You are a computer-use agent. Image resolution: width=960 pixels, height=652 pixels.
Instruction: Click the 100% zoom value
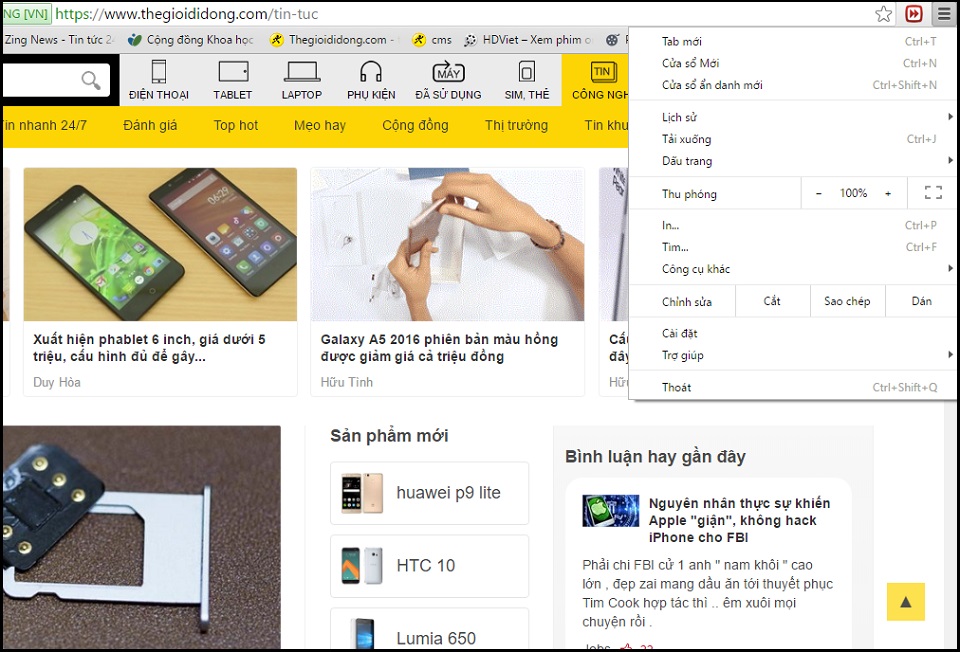click(x=853, y=193)
